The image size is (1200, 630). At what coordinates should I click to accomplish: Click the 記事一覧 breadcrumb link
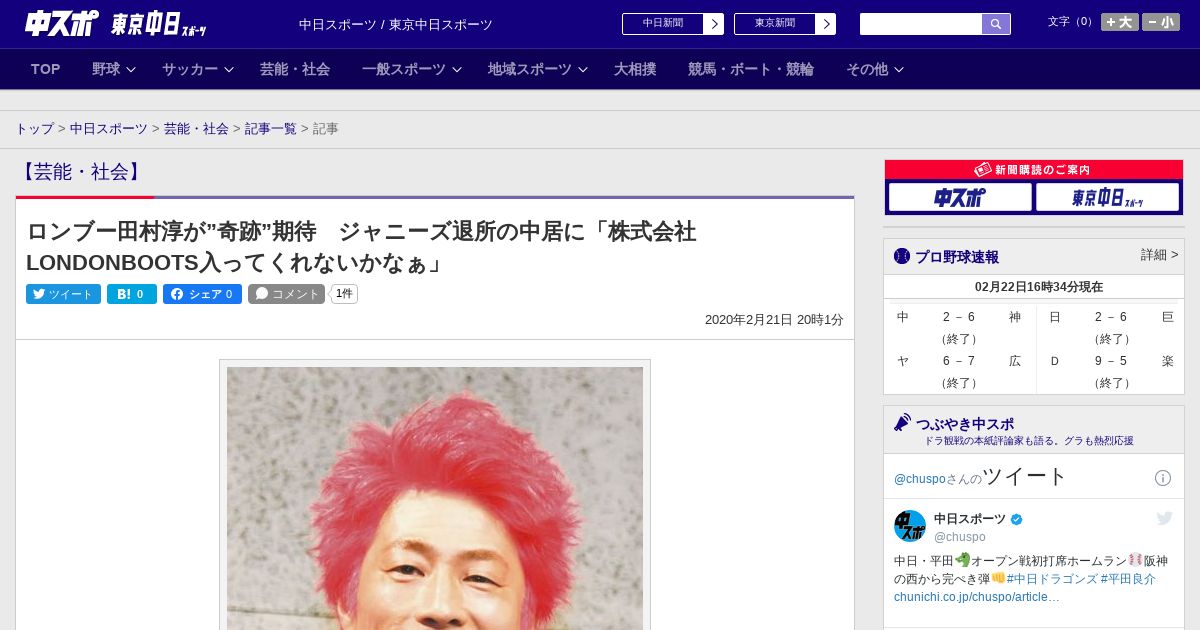271,129
